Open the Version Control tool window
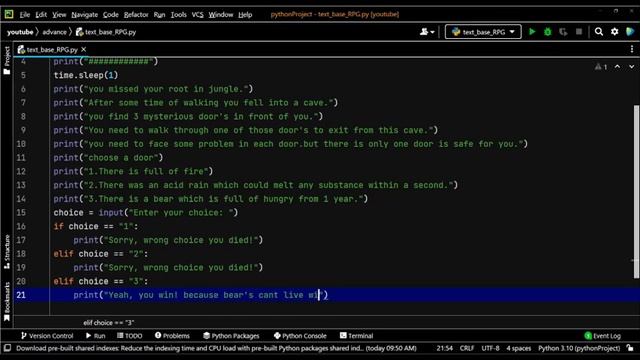The width and height of the screenshot is (640, 360). [47, 336]
